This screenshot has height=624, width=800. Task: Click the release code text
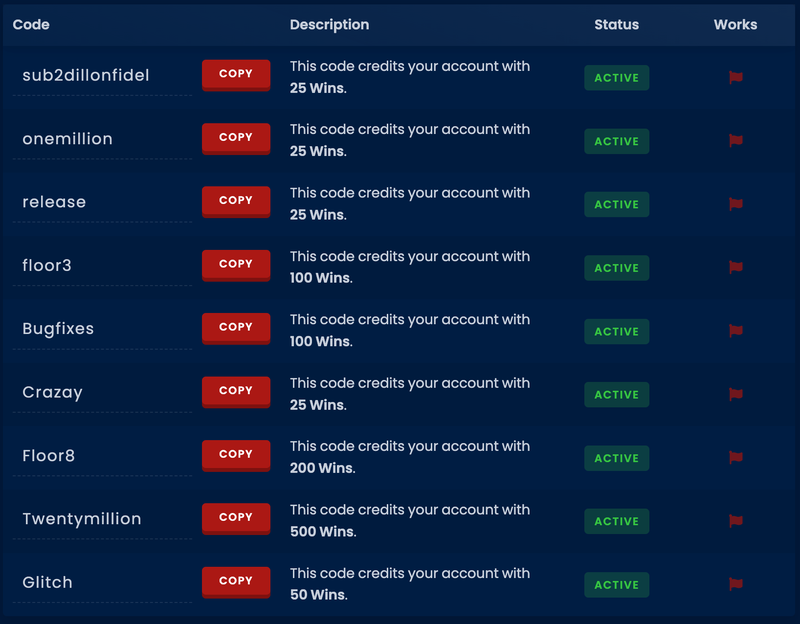coord(54,202)
